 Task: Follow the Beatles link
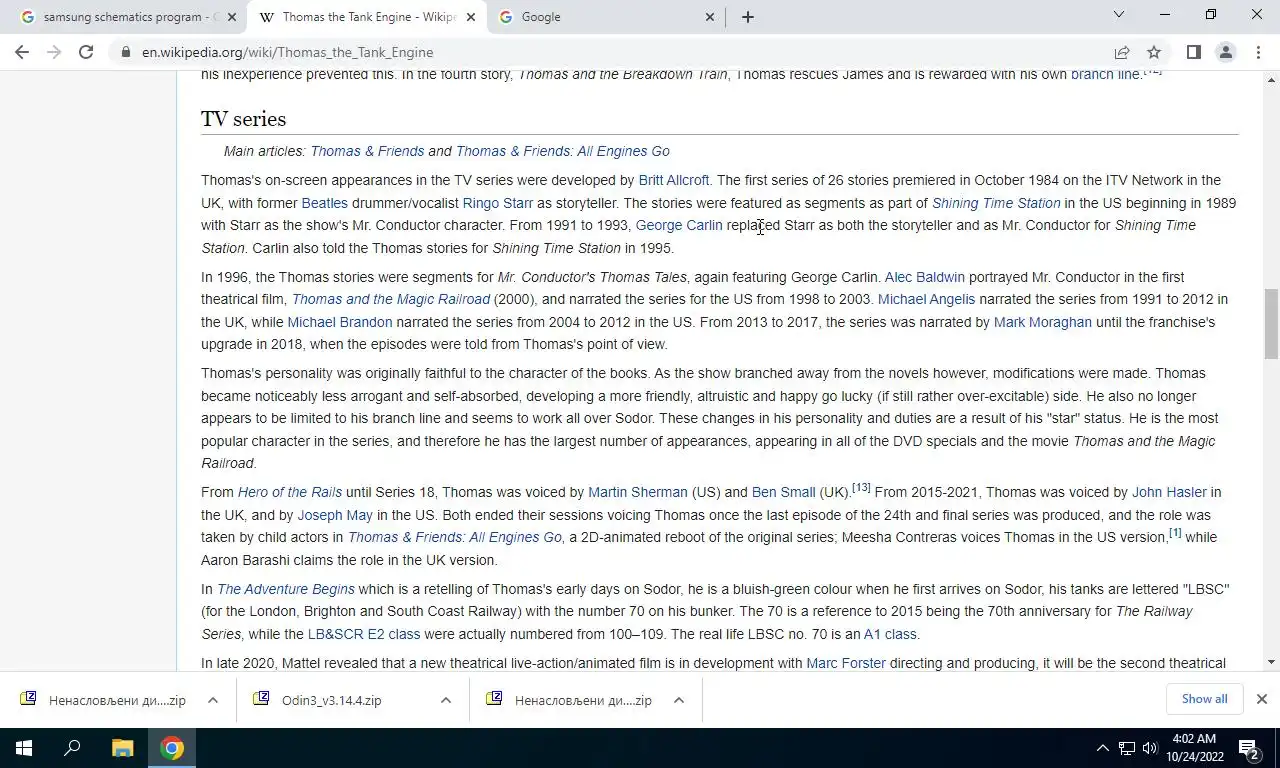pyautogui.click(x=324, y=203)
